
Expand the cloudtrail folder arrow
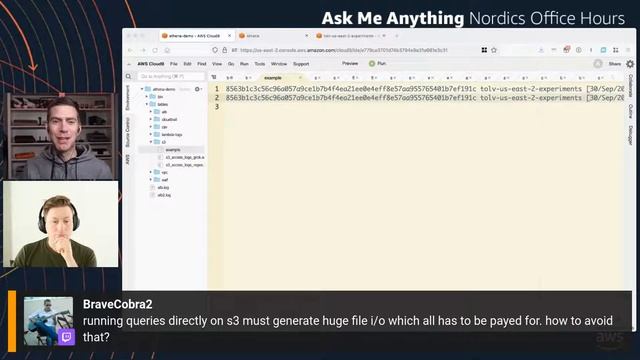click(151, 120)
